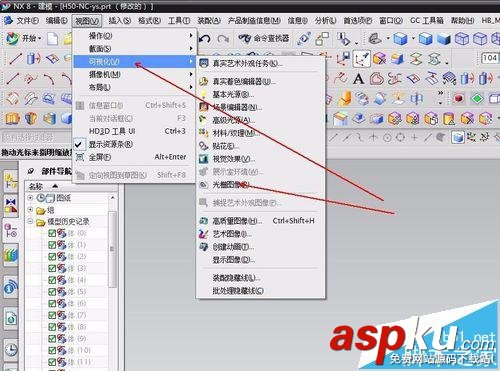Screen dimensions: 500x371
Task: Open the history clock resource bar tab
Action: (x=11, y=350)
